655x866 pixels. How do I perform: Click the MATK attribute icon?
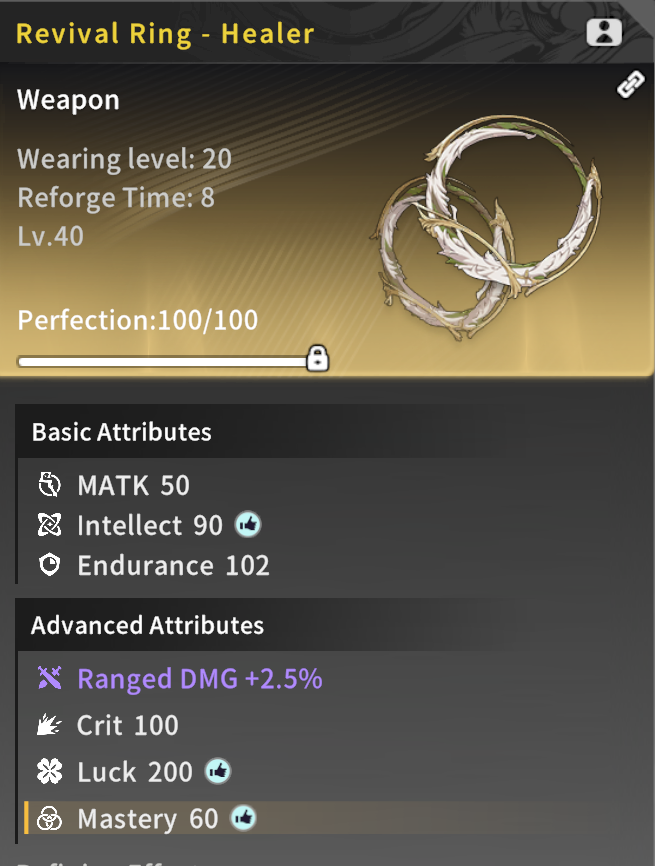pyautogui.click(x=50, y=485)
